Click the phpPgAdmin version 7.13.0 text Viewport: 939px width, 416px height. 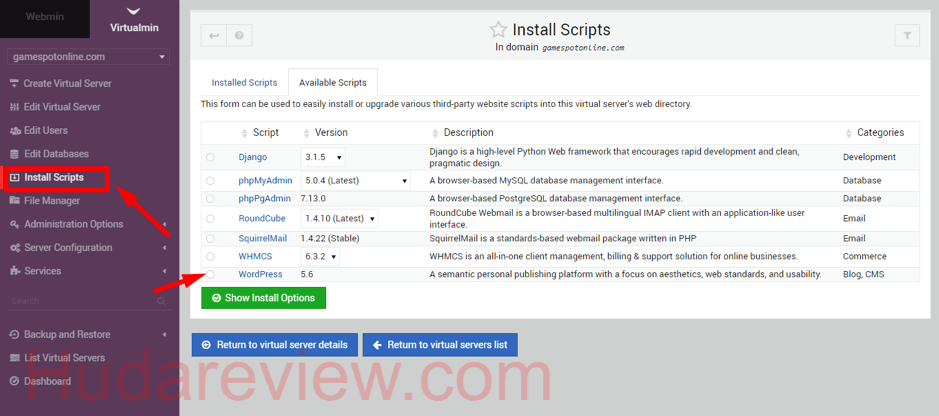coord(312,198)
